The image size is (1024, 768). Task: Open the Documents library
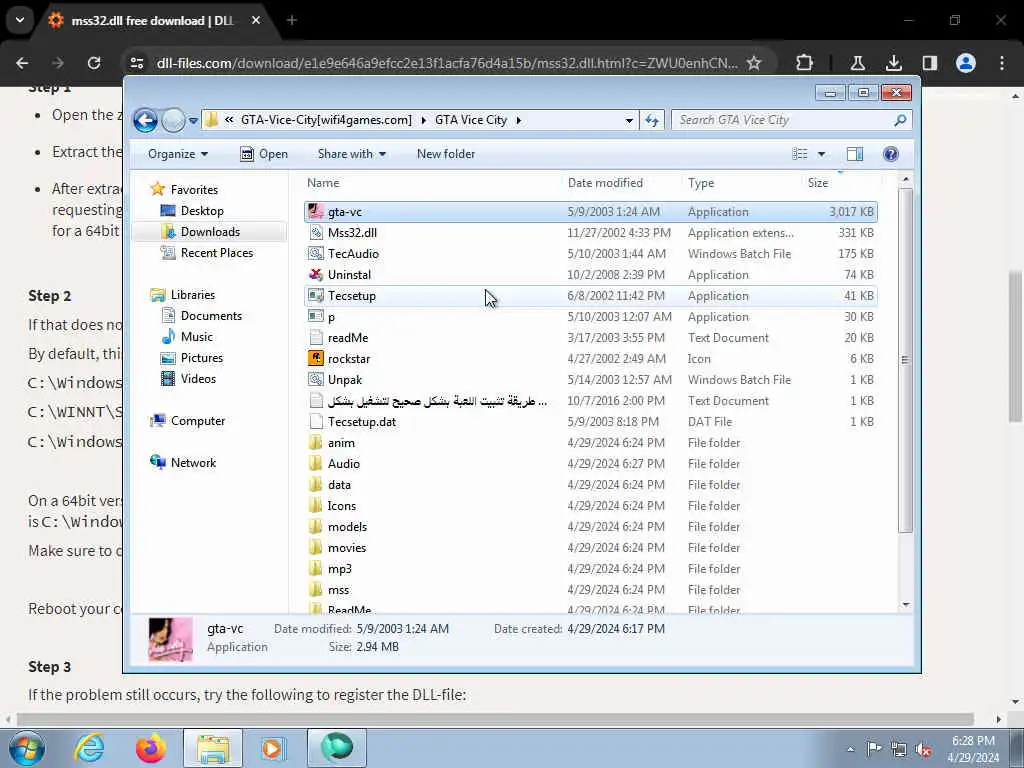pos(211,315)
